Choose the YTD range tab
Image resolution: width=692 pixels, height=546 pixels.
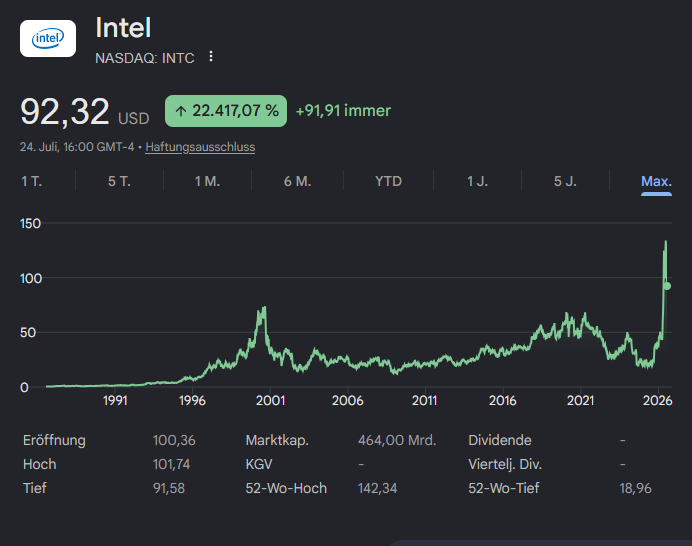coord(388,181)
